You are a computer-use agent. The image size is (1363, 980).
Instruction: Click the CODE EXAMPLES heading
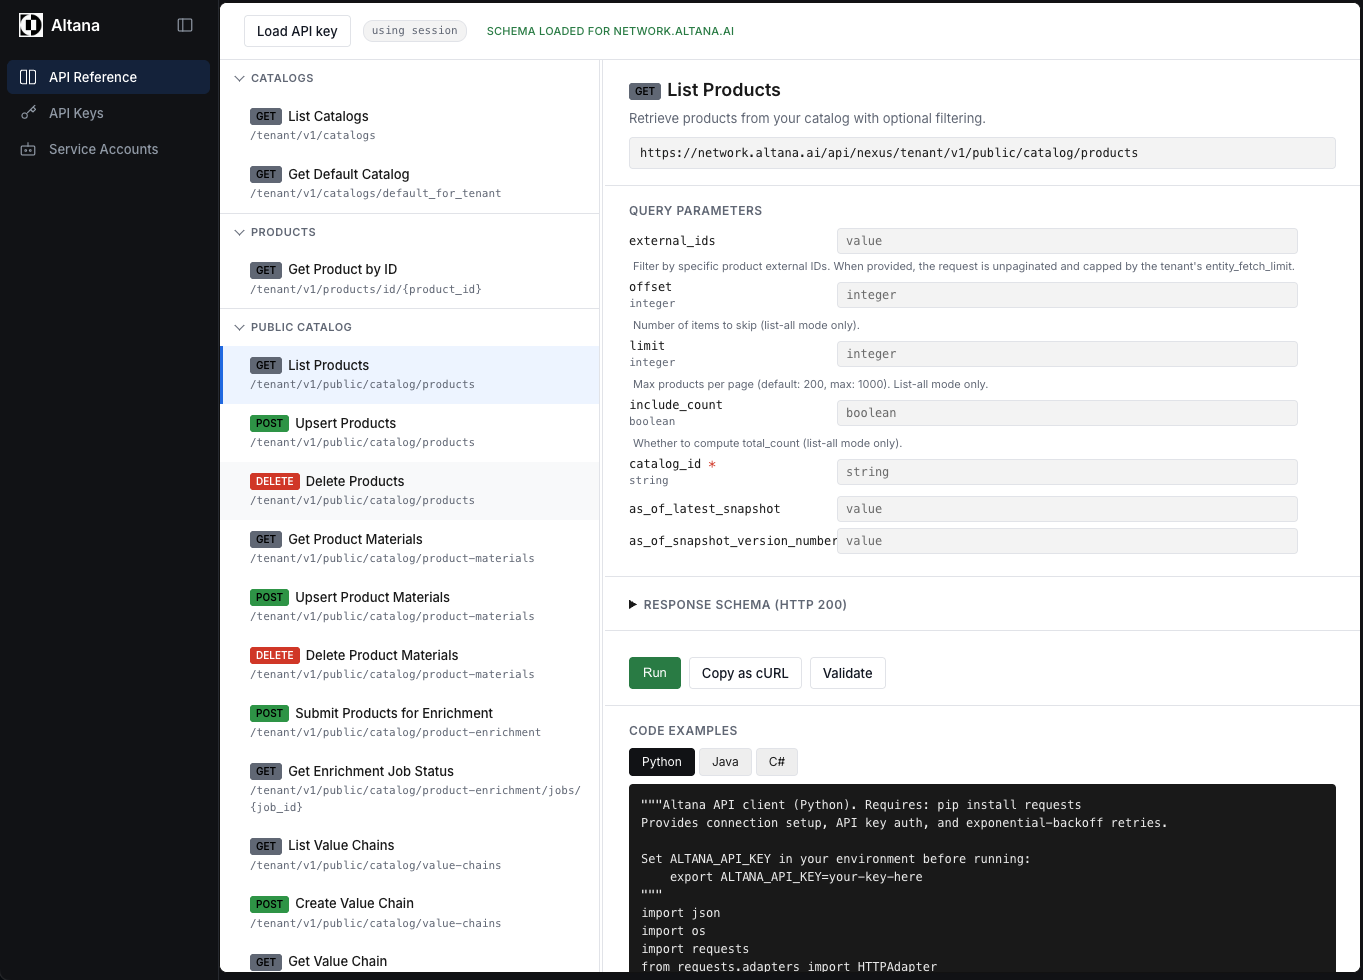click(683, 731)
